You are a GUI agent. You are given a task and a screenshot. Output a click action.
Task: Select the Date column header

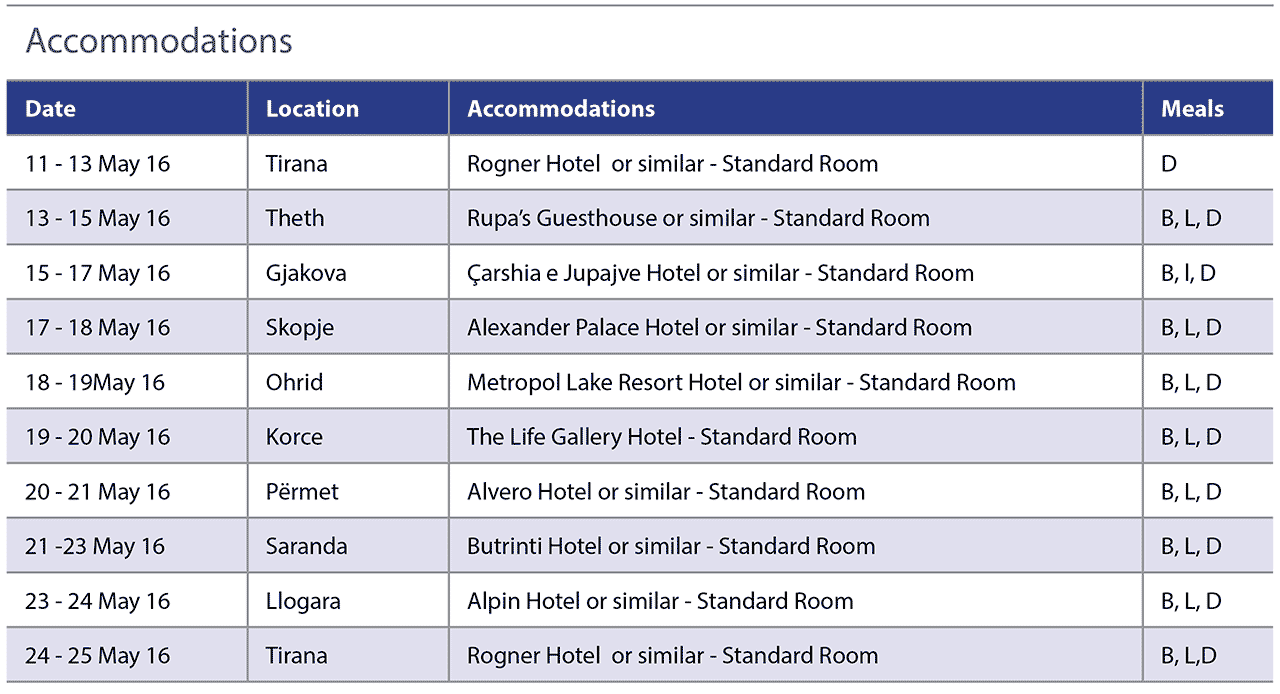(50, 109)
